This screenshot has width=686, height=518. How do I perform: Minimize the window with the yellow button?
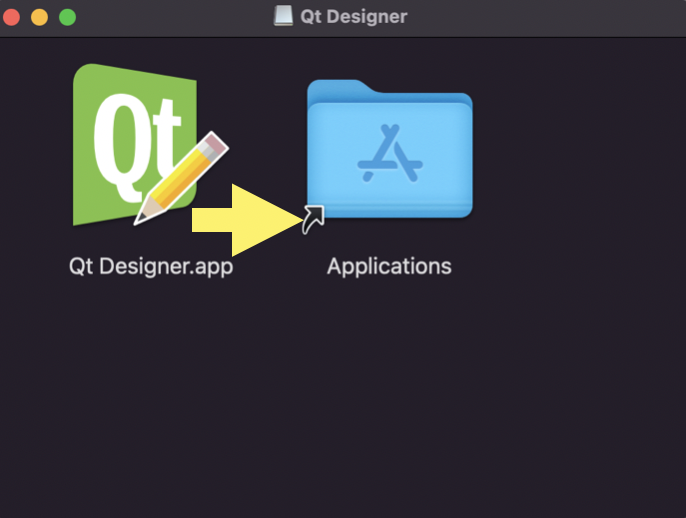coord(39,18)
